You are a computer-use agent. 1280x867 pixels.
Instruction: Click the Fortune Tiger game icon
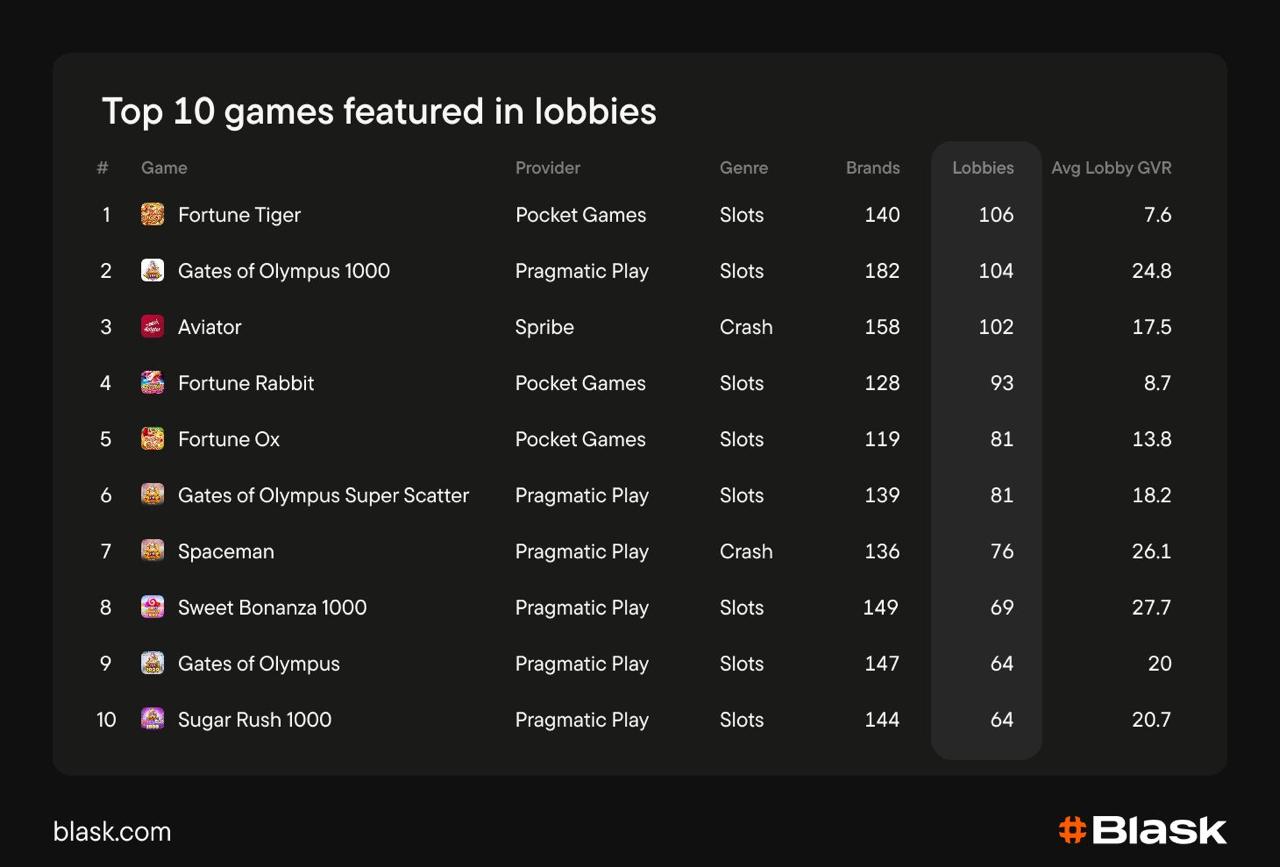click(x=152, y=214)
